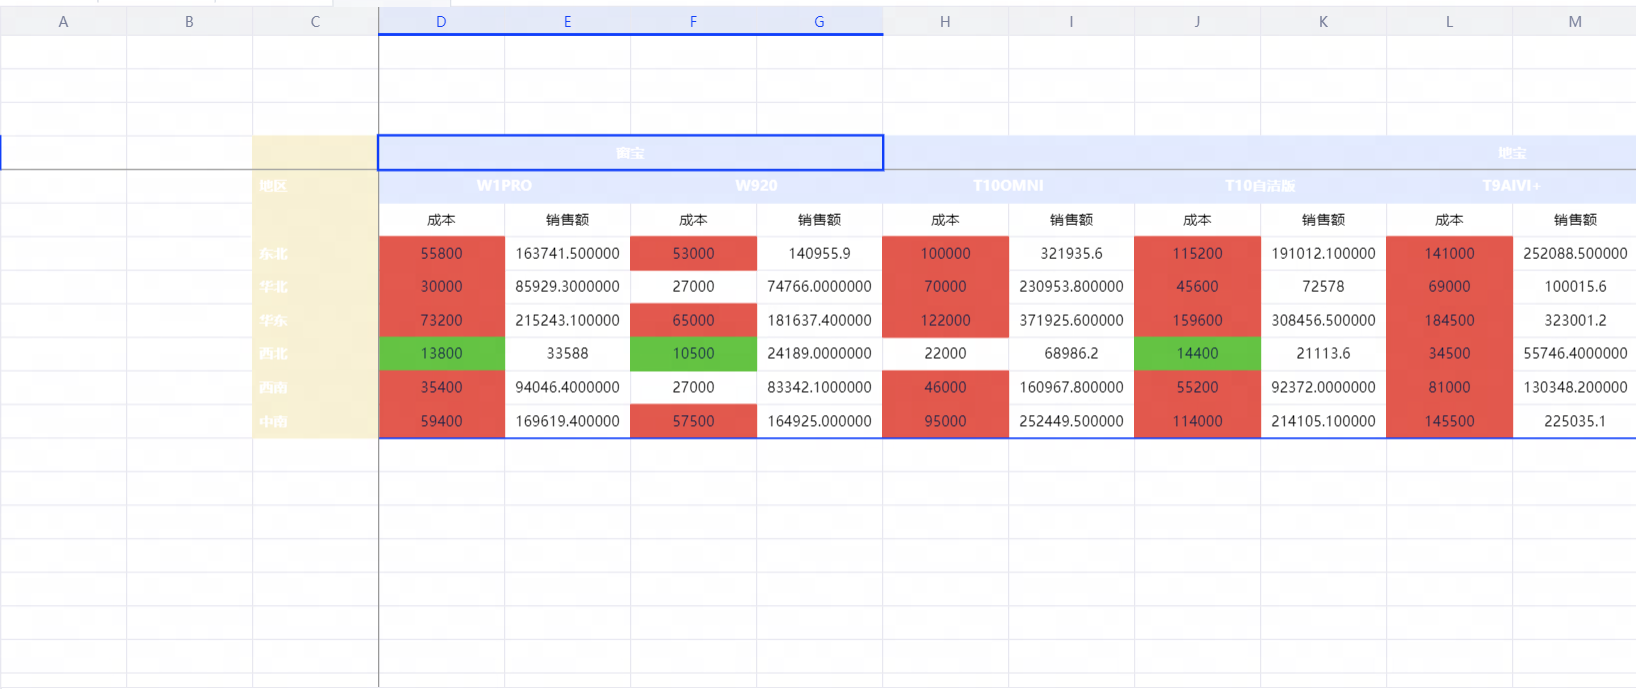This screenshot has height=689, width=1636.
Task: Select the merged 窗宝 header cell
Action: 630,153
